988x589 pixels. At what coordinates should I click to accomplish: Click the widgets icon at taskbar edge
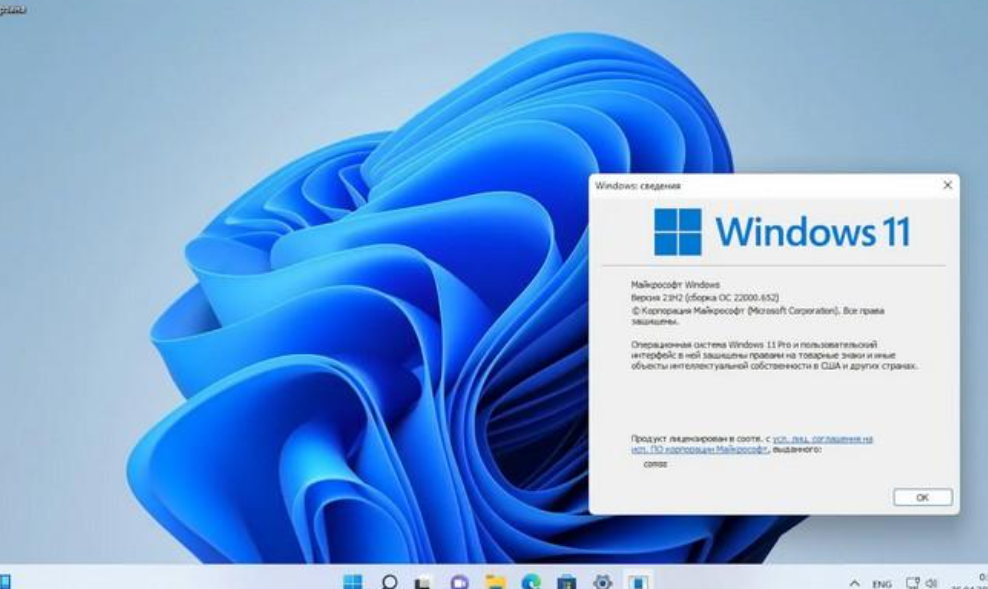pos(5,581)
